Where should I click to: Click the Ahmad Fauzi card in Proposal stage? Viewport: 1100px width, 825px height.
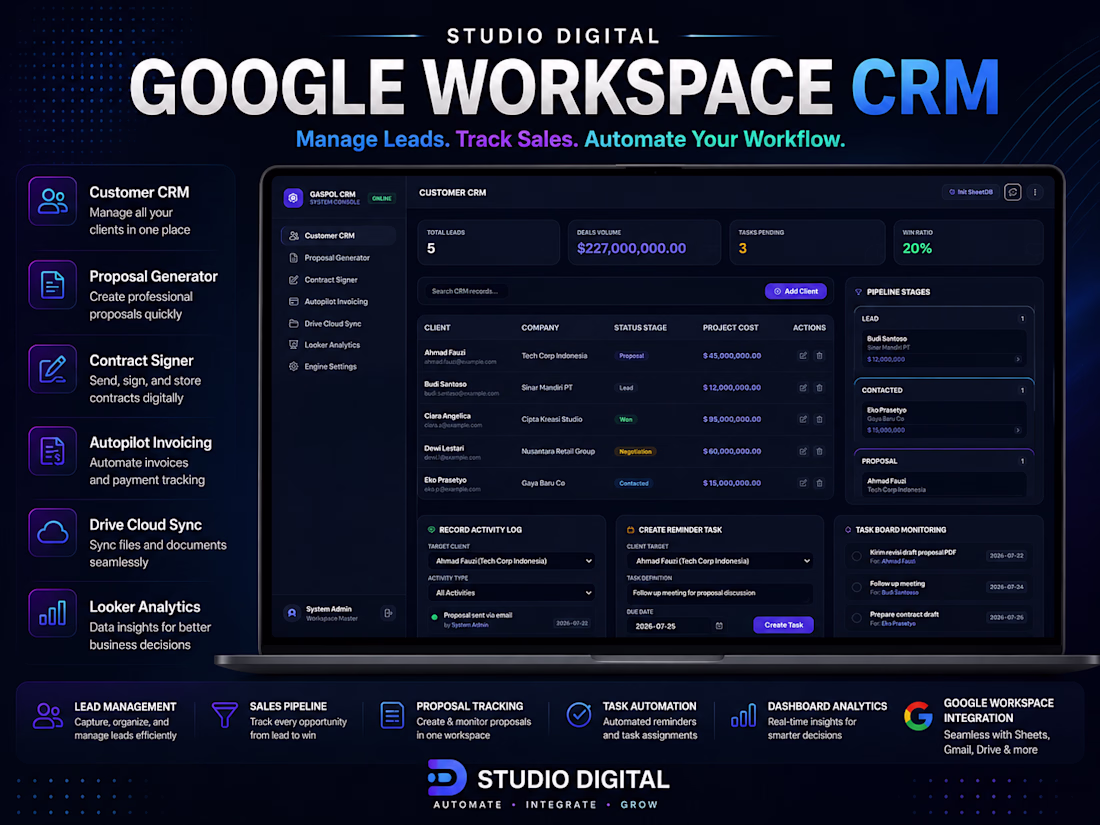[x=944, y=485]
